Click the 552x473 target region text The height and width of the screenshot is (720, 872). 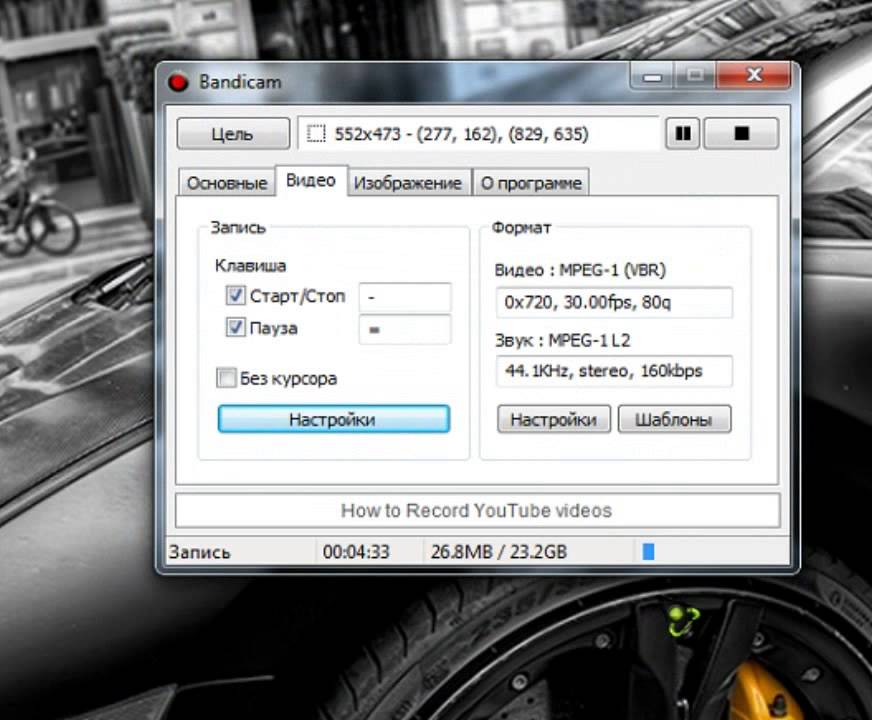point(461,134)
